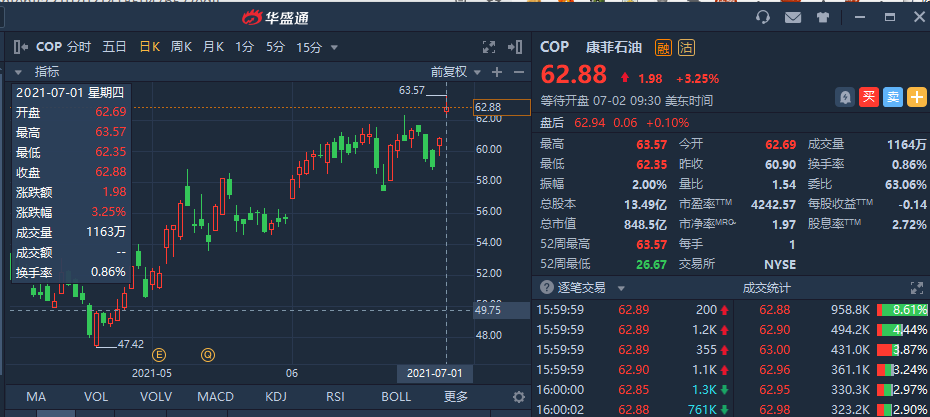This screenshot has width=930, height=417.
Task: Click the 沽 short-sell badge
Action: click(687, 47)
